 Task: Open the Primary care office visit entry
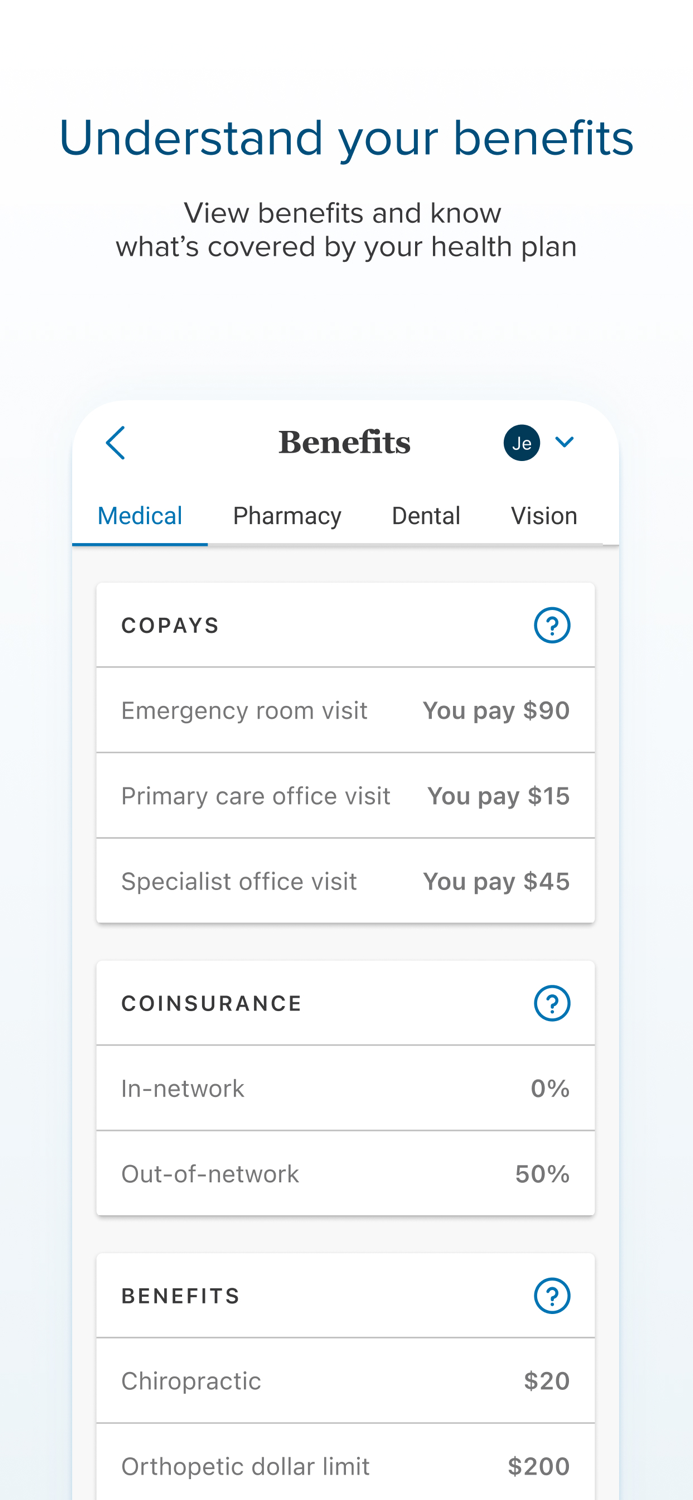[x=346, y=795]
